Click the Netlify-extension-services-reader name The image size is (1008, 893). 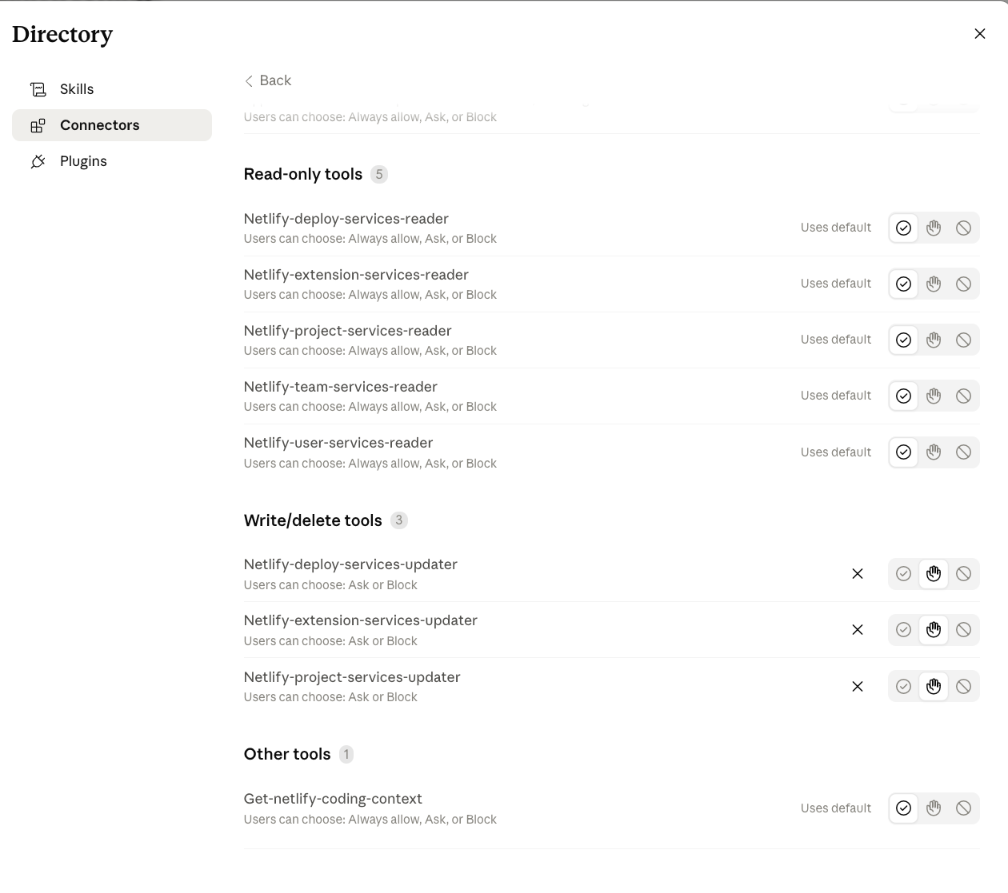click(356, 275)
